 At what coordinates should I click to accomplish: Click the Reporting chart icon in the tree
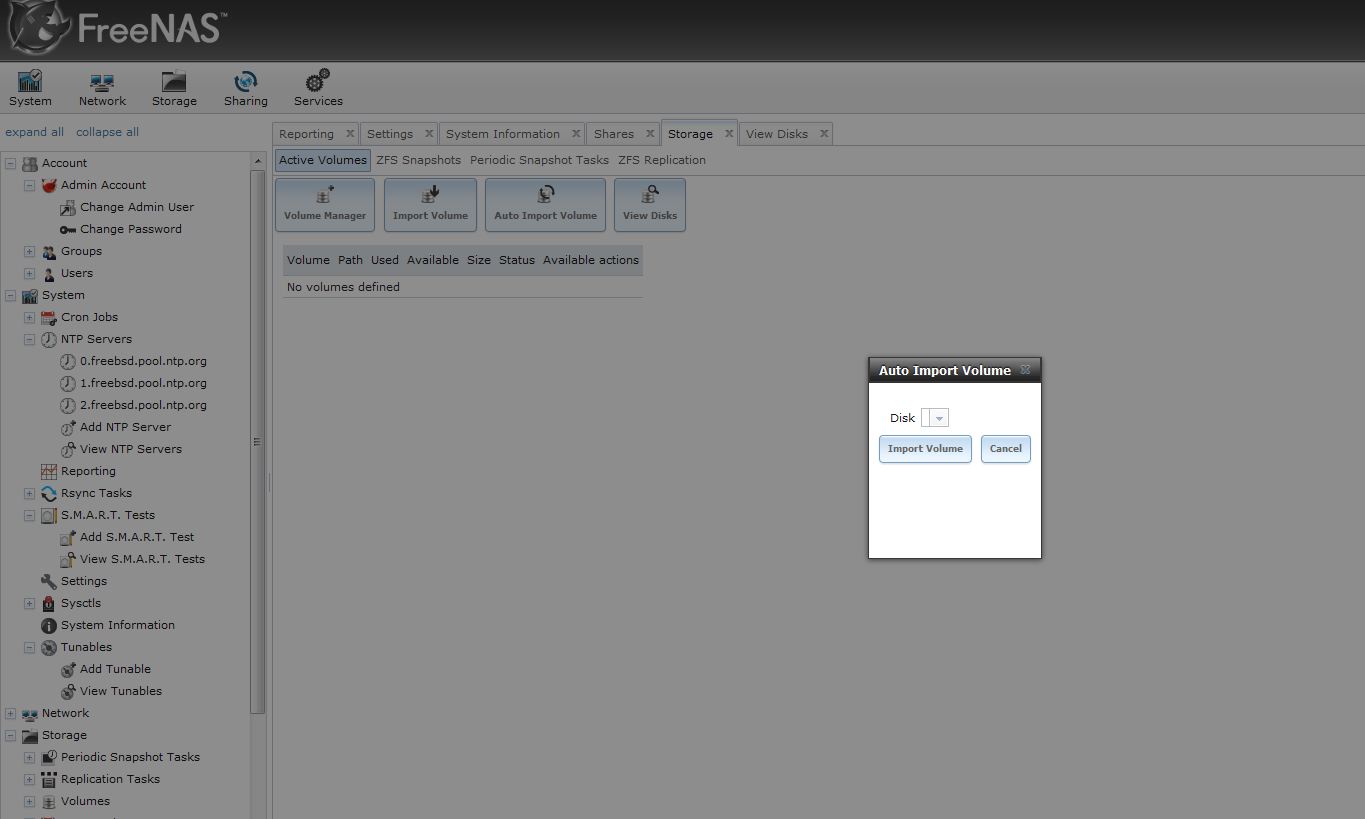pyautogui.click(x=48, y=471)
